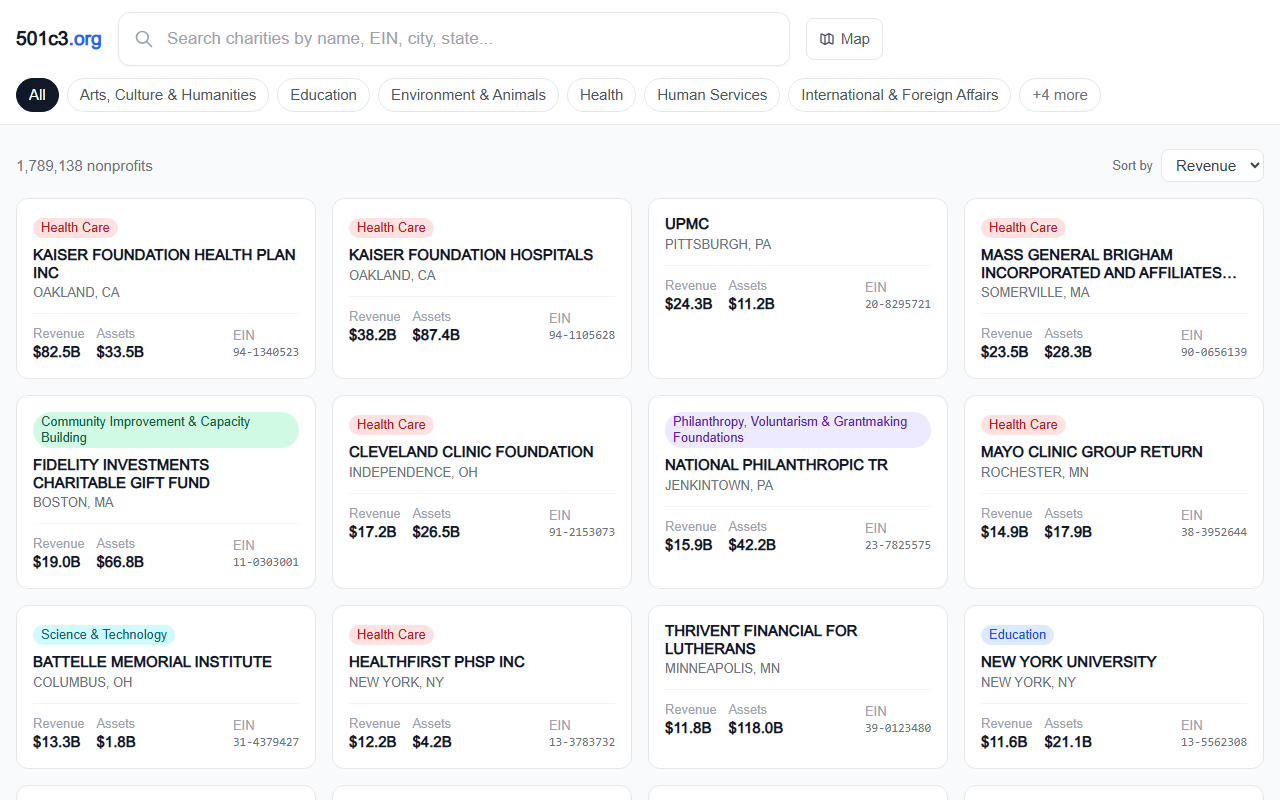The width and height of the screenshot is (1280, 800).
Task: Go to the 501c3.org home logo
Action: click(x=59, y=39)
